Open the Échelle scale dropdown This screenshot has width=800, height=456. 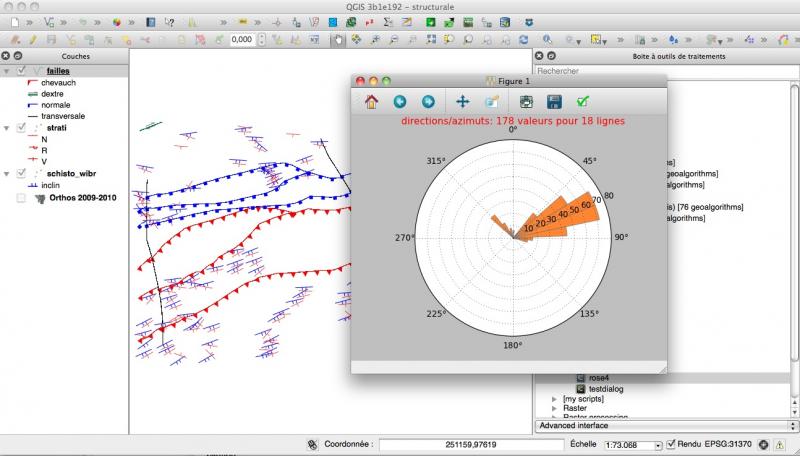pos(656,444)
